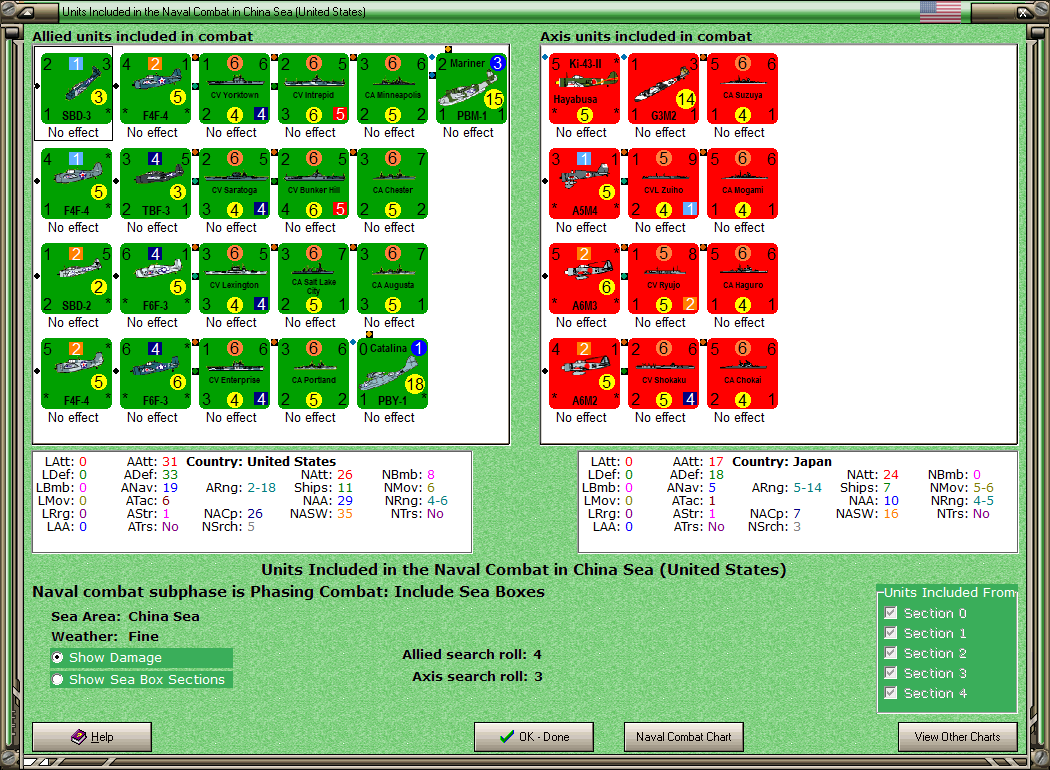Choose the CV Bunker Hill counter
Viewport: 1050px width, 770px height.
point(313,183)
